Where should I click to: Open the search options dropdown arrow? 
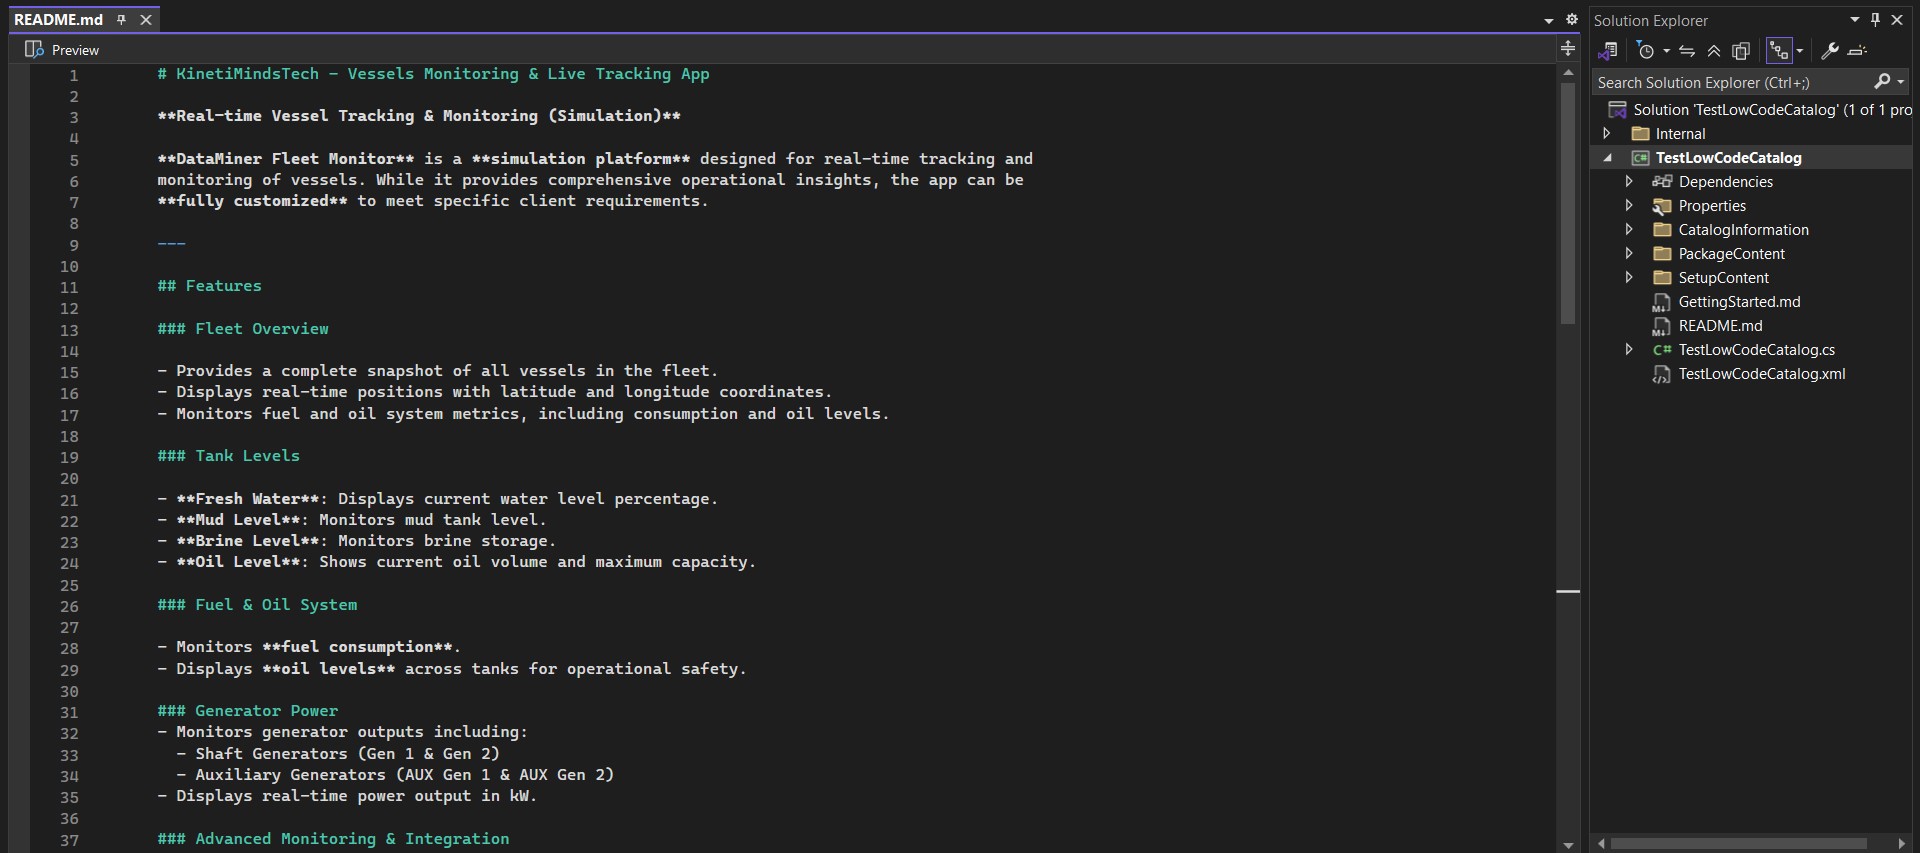click(1901, 82)
